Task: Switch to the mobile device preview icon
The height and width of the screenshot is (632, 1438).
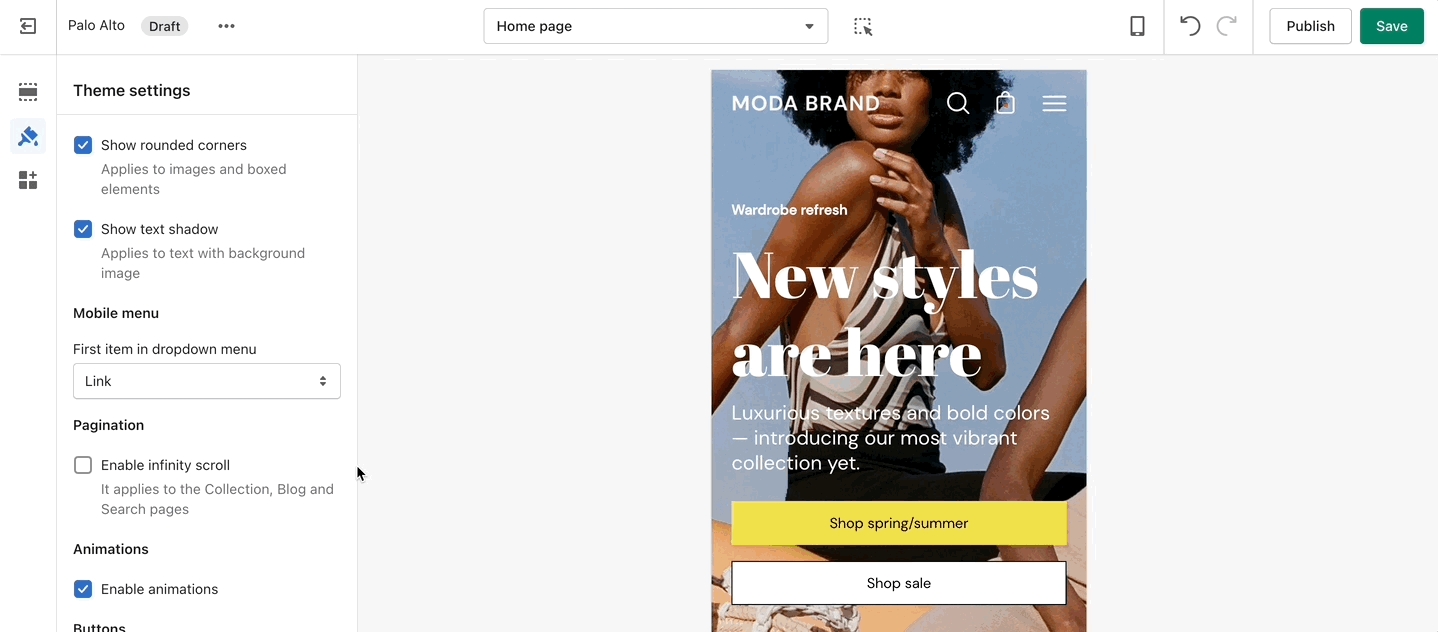Action: 1137,26
